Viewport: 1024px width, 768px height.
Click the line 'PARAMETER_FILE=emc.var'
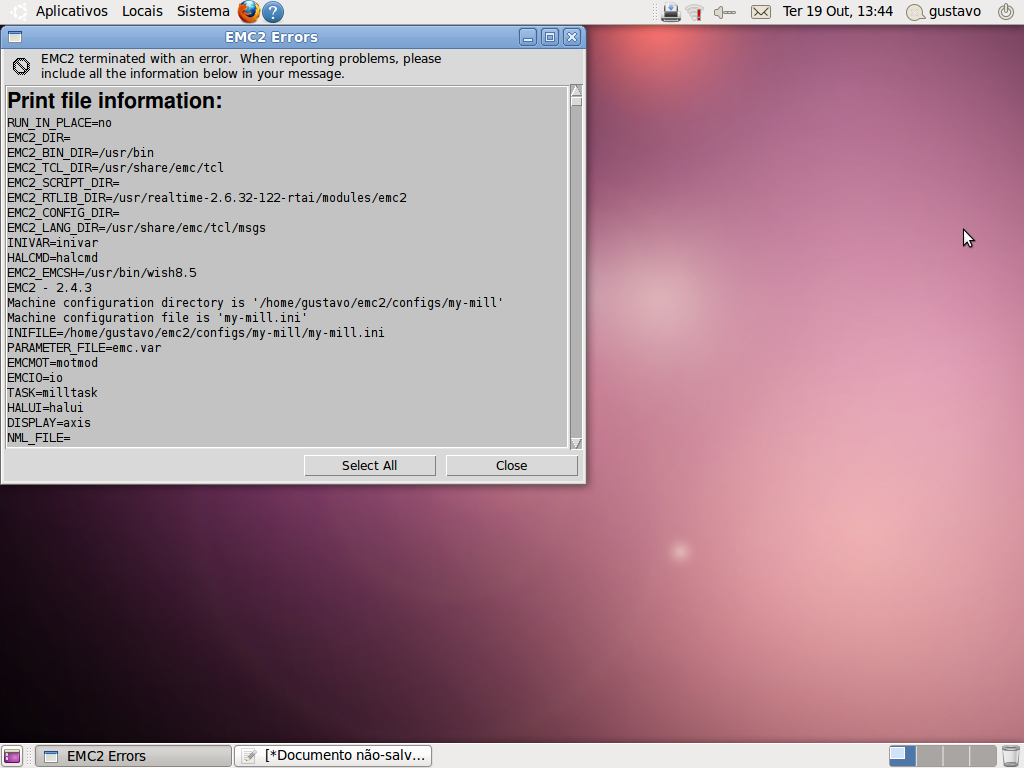[84, 348]
